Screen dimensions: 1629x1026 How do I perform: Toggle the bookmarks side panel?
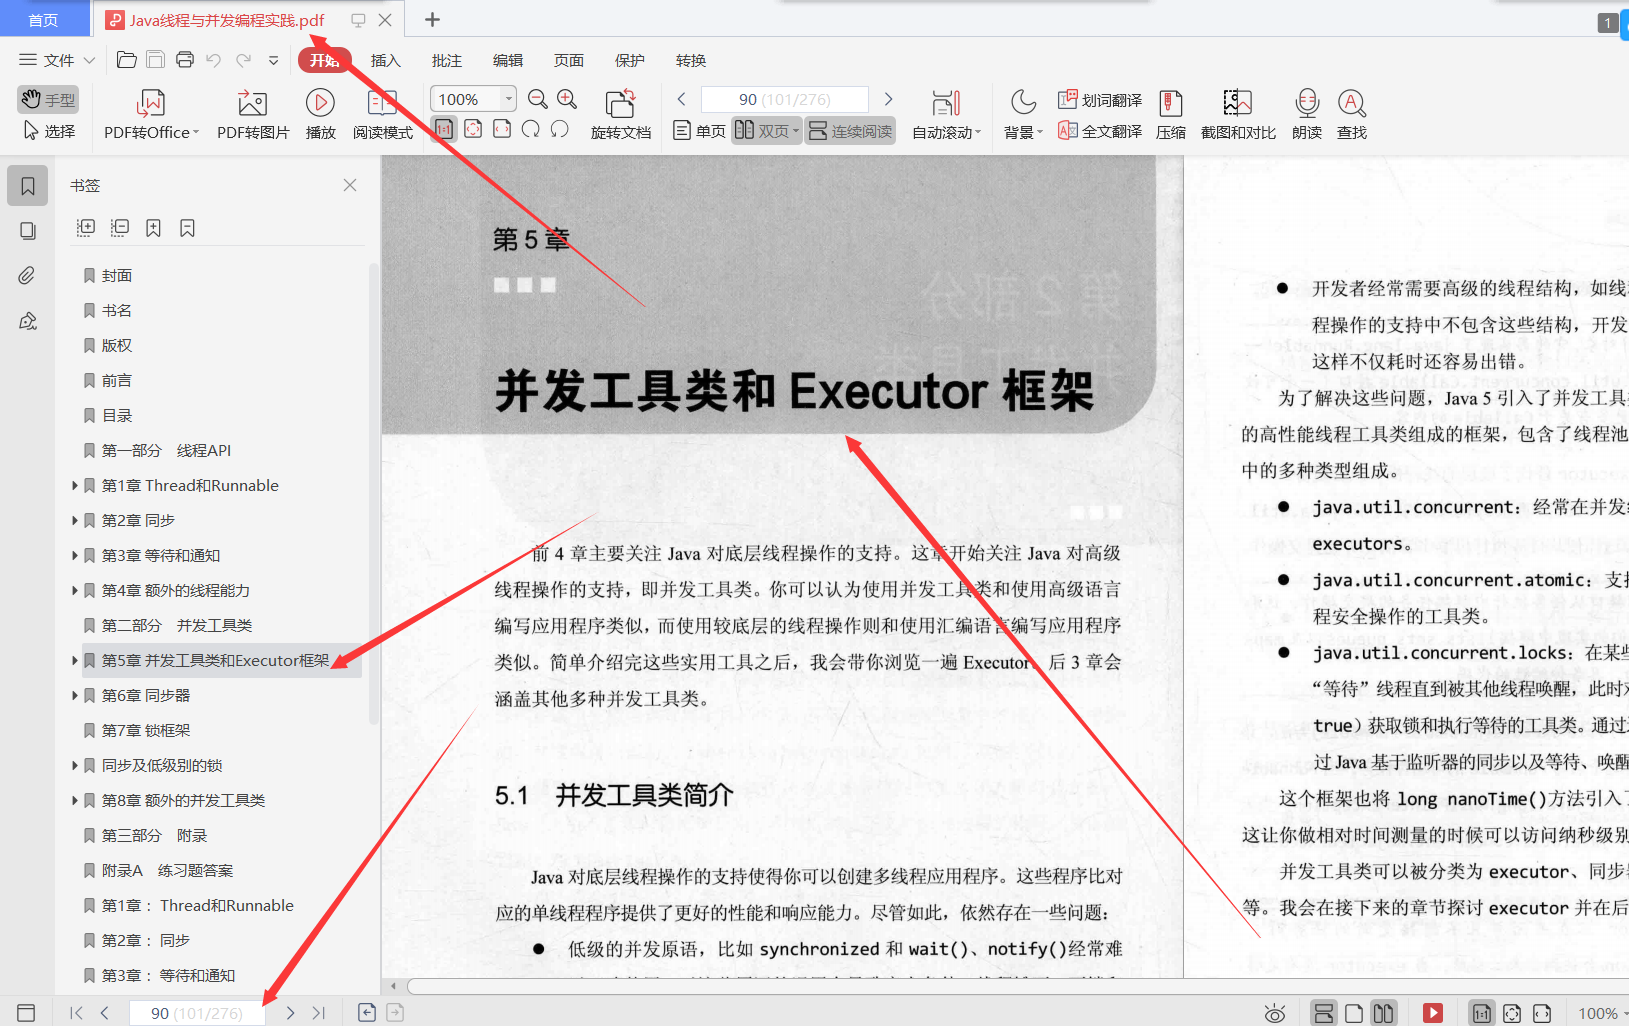[28, 186]
